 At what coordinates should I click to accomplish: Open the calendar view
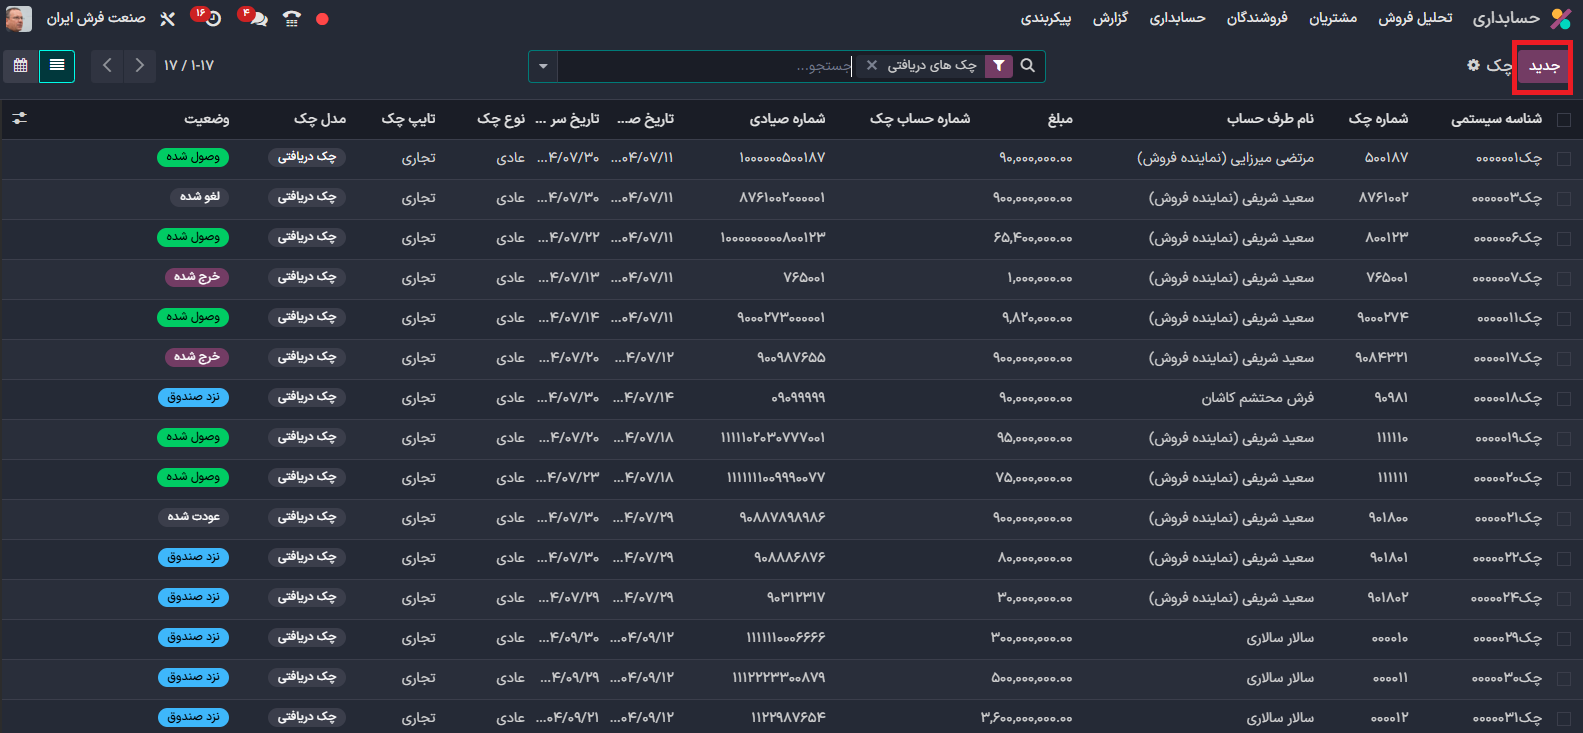[x=21, y=66]
